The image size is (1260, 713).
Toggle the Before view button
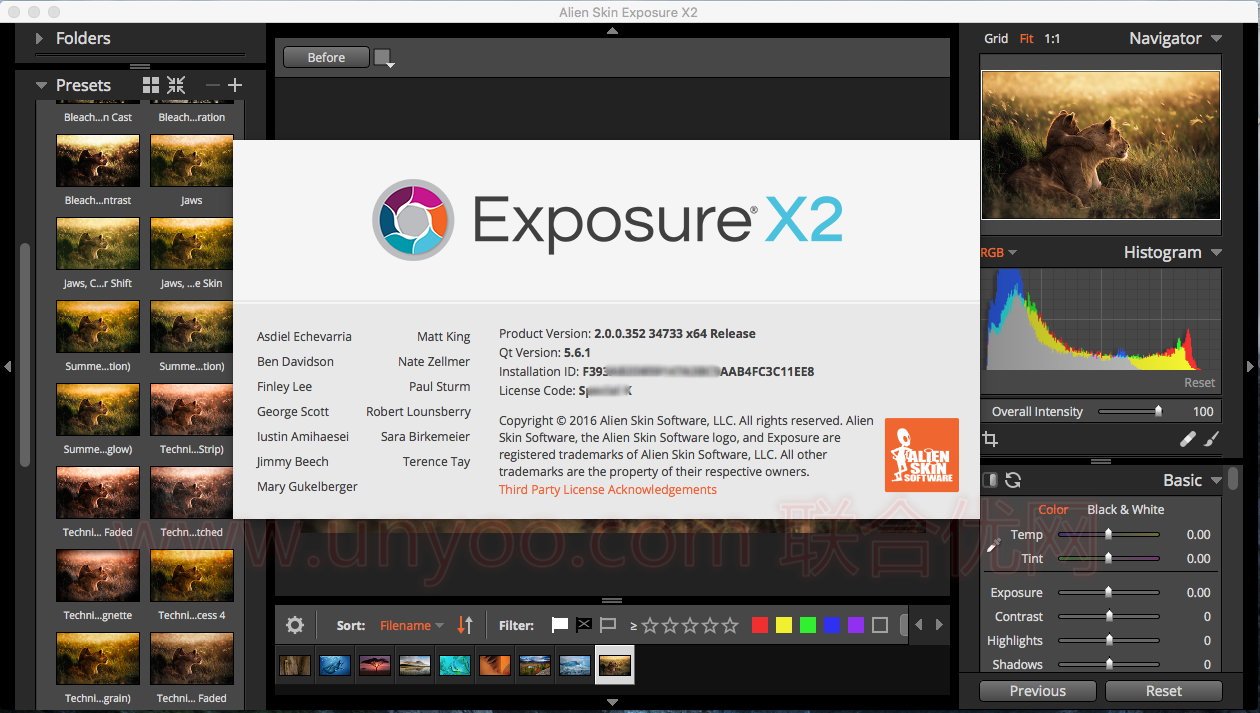(x=326, y=57)
